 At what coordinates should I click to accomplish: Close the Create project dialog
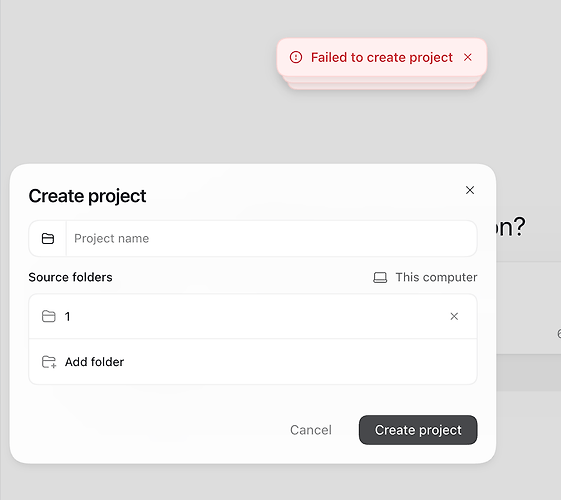coord(470,190)
